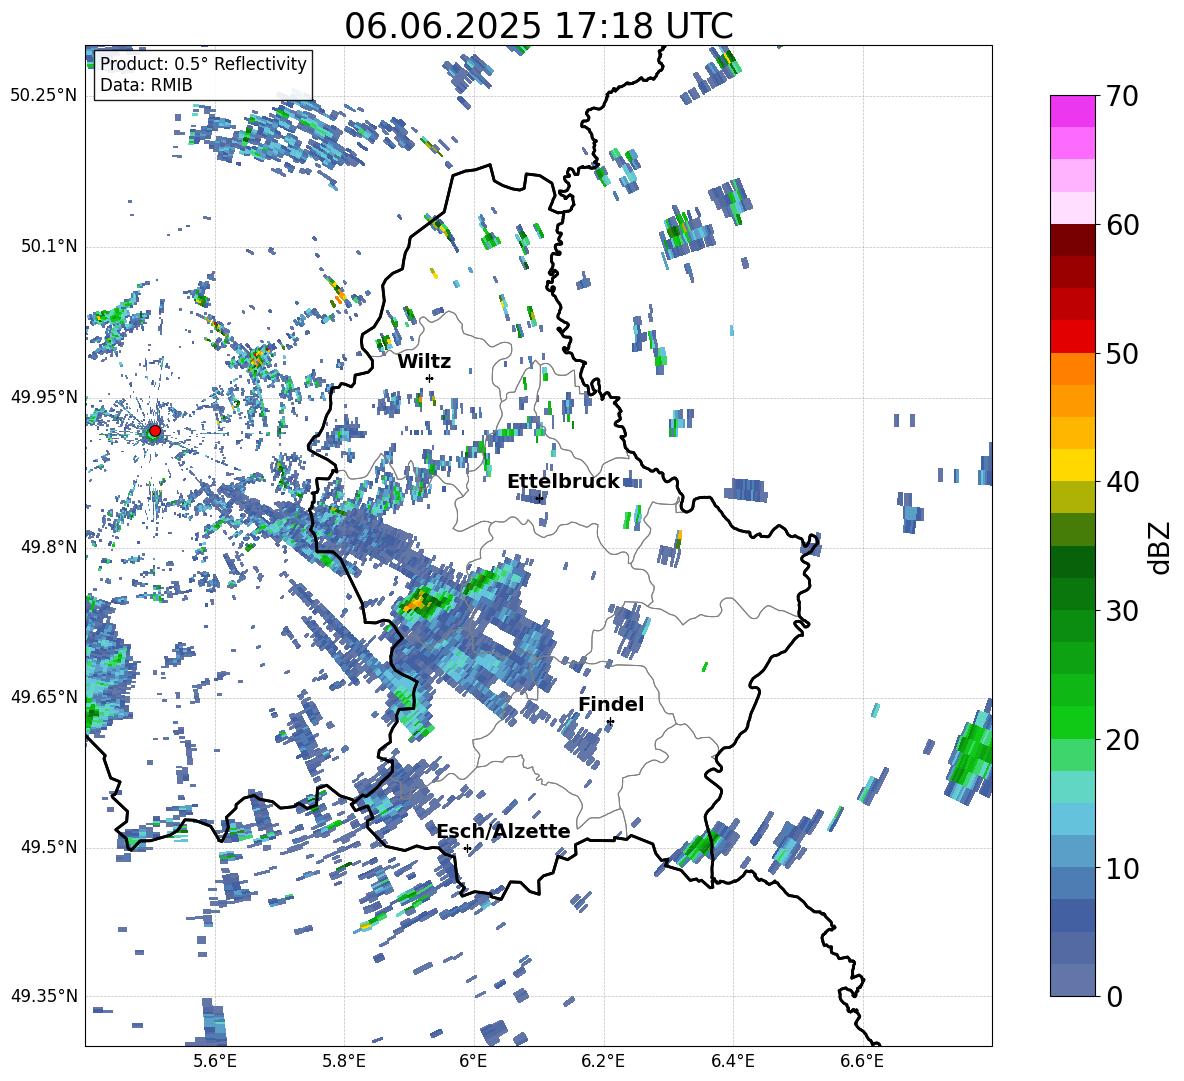The height and width of the screenshot is (1081, 1184).
Task: Click the 49.95°N latitude label
Action: (44, 396)
